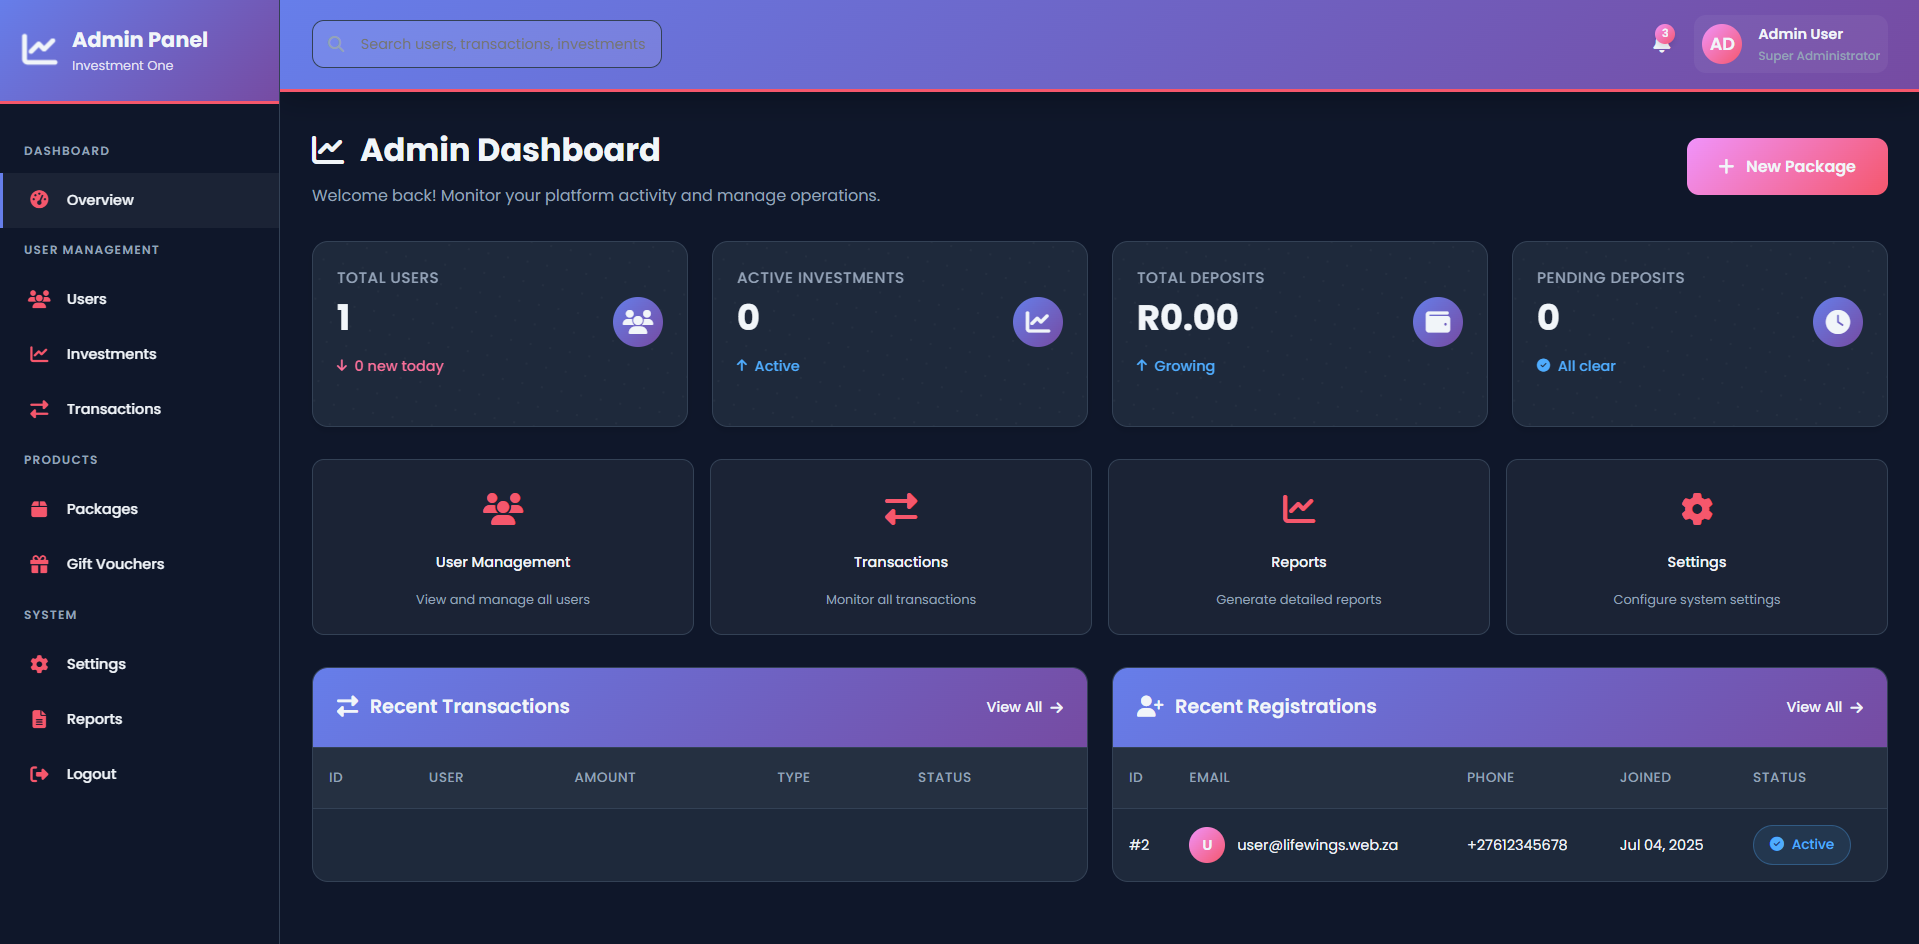Click the Users group icon in sidebar
The width and height of the screenshot is (1919, 944).
pos(39,299)
